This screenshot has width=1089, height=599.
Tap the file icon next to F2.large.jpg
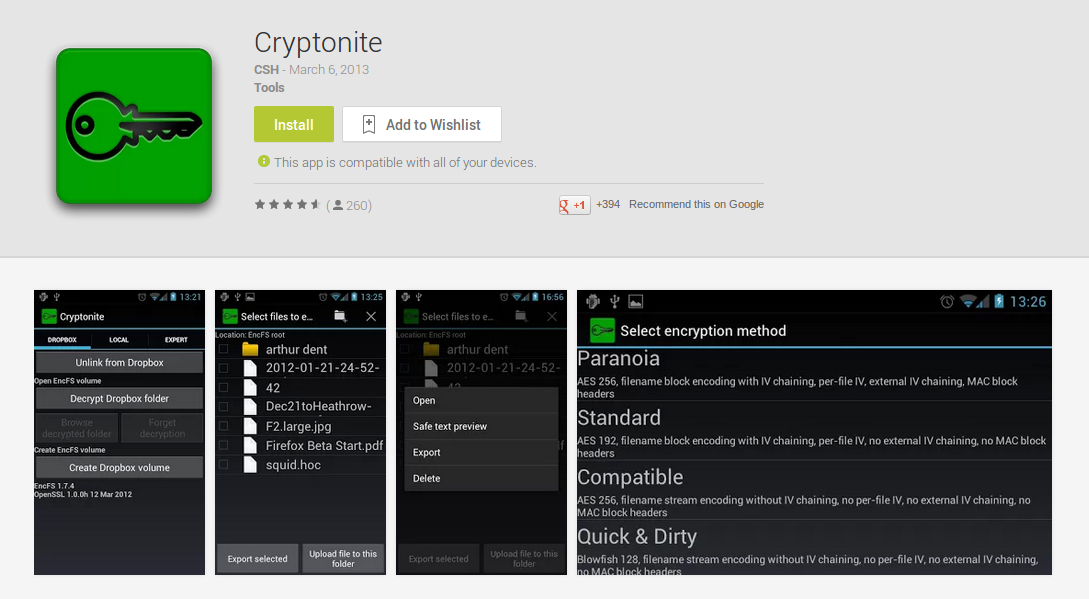click(x=250, y=426)
